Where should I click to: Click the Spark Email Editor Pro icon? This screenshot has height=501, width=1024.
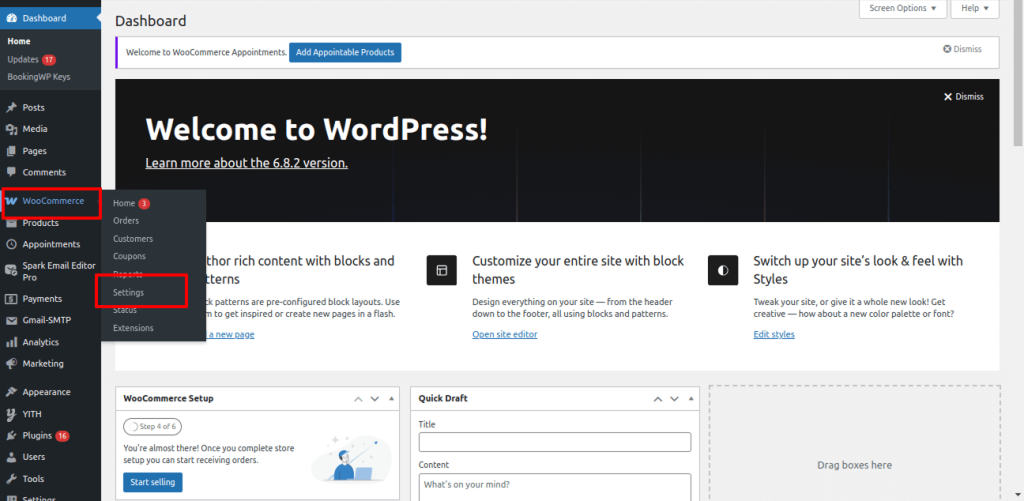click(11, 271)
